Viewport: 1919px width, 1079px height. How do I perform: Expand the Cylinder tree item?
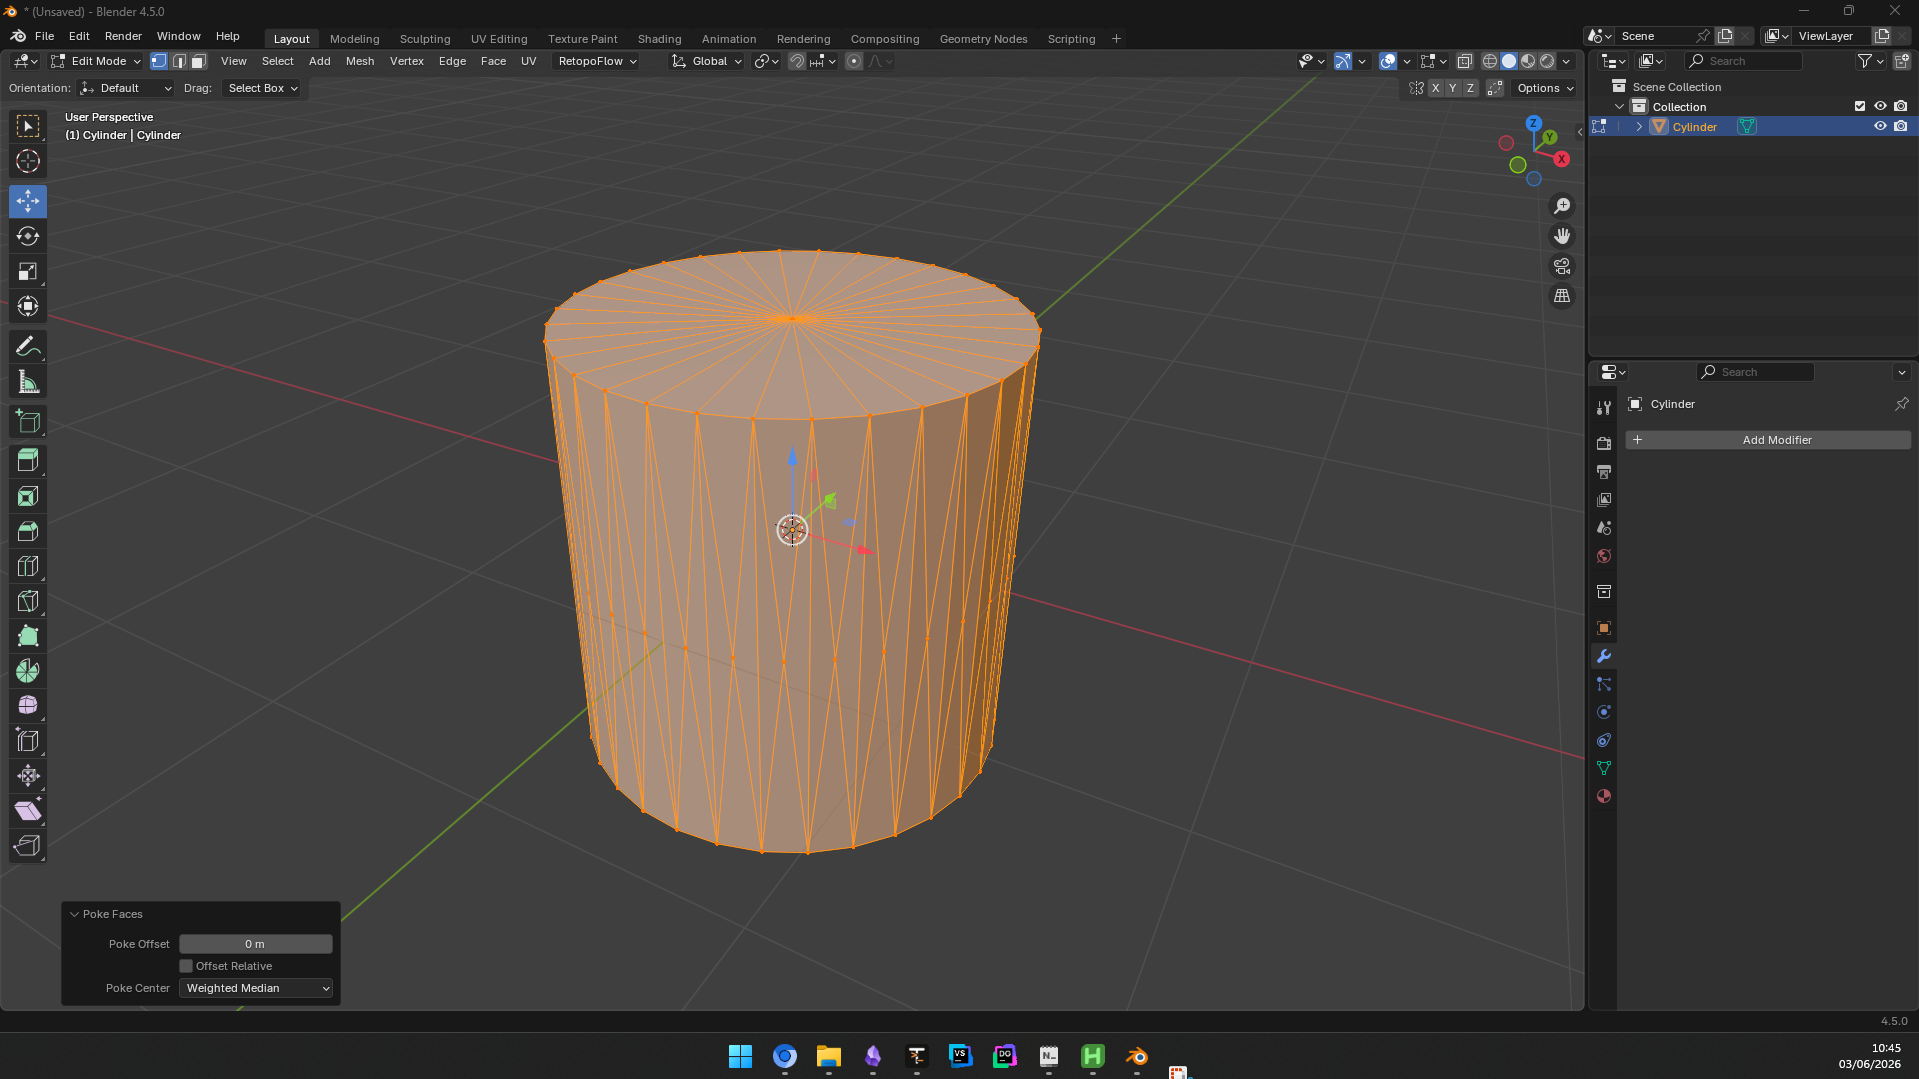(x=1639, y=127)
